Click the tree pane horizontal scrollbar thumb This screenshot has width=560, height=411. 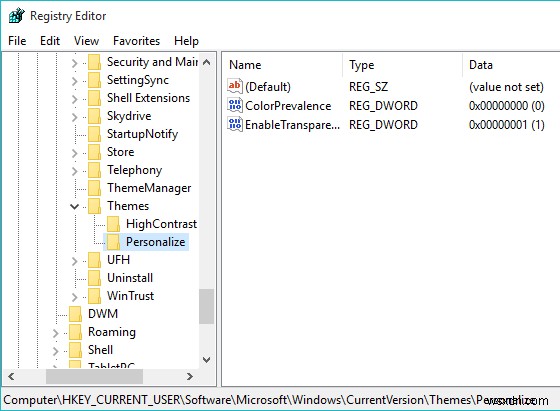94,376
